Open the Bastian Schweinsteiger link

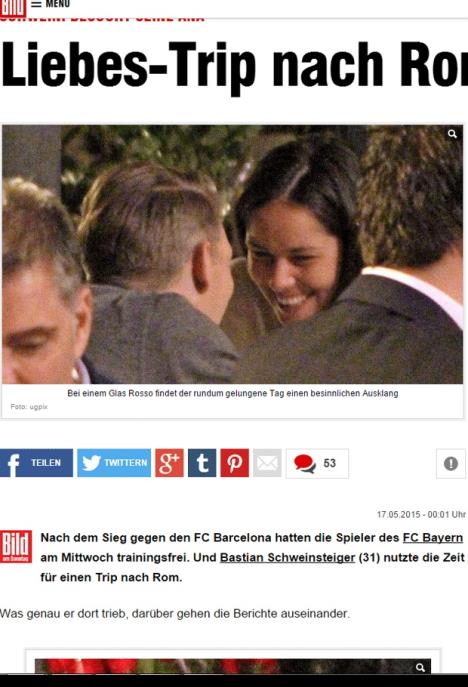click(x=287, y=557)
